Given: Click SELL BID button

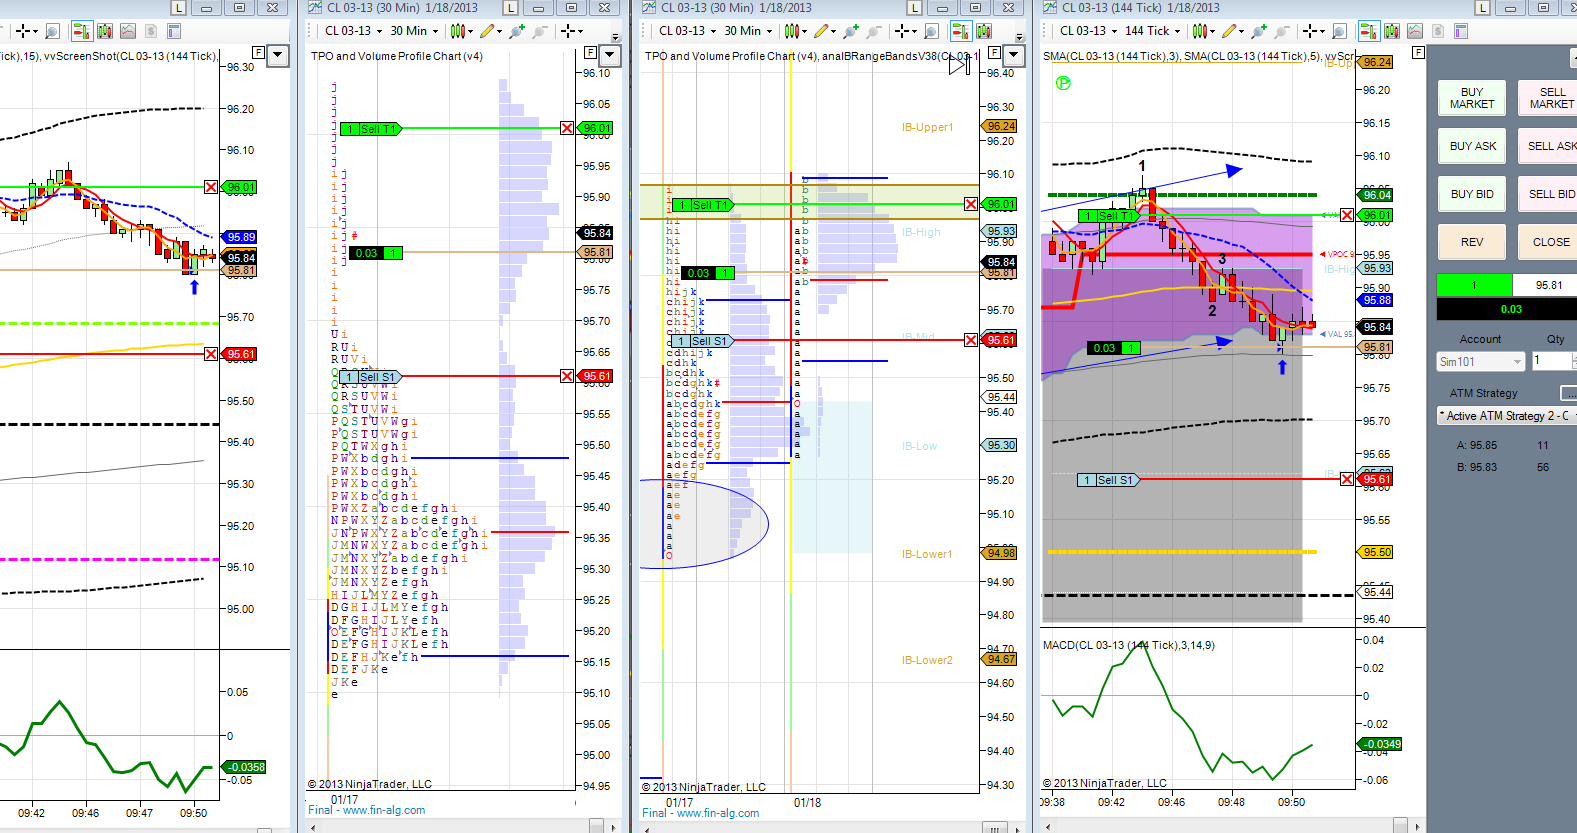Looking at the screenshot, I should pos(1548,194).
